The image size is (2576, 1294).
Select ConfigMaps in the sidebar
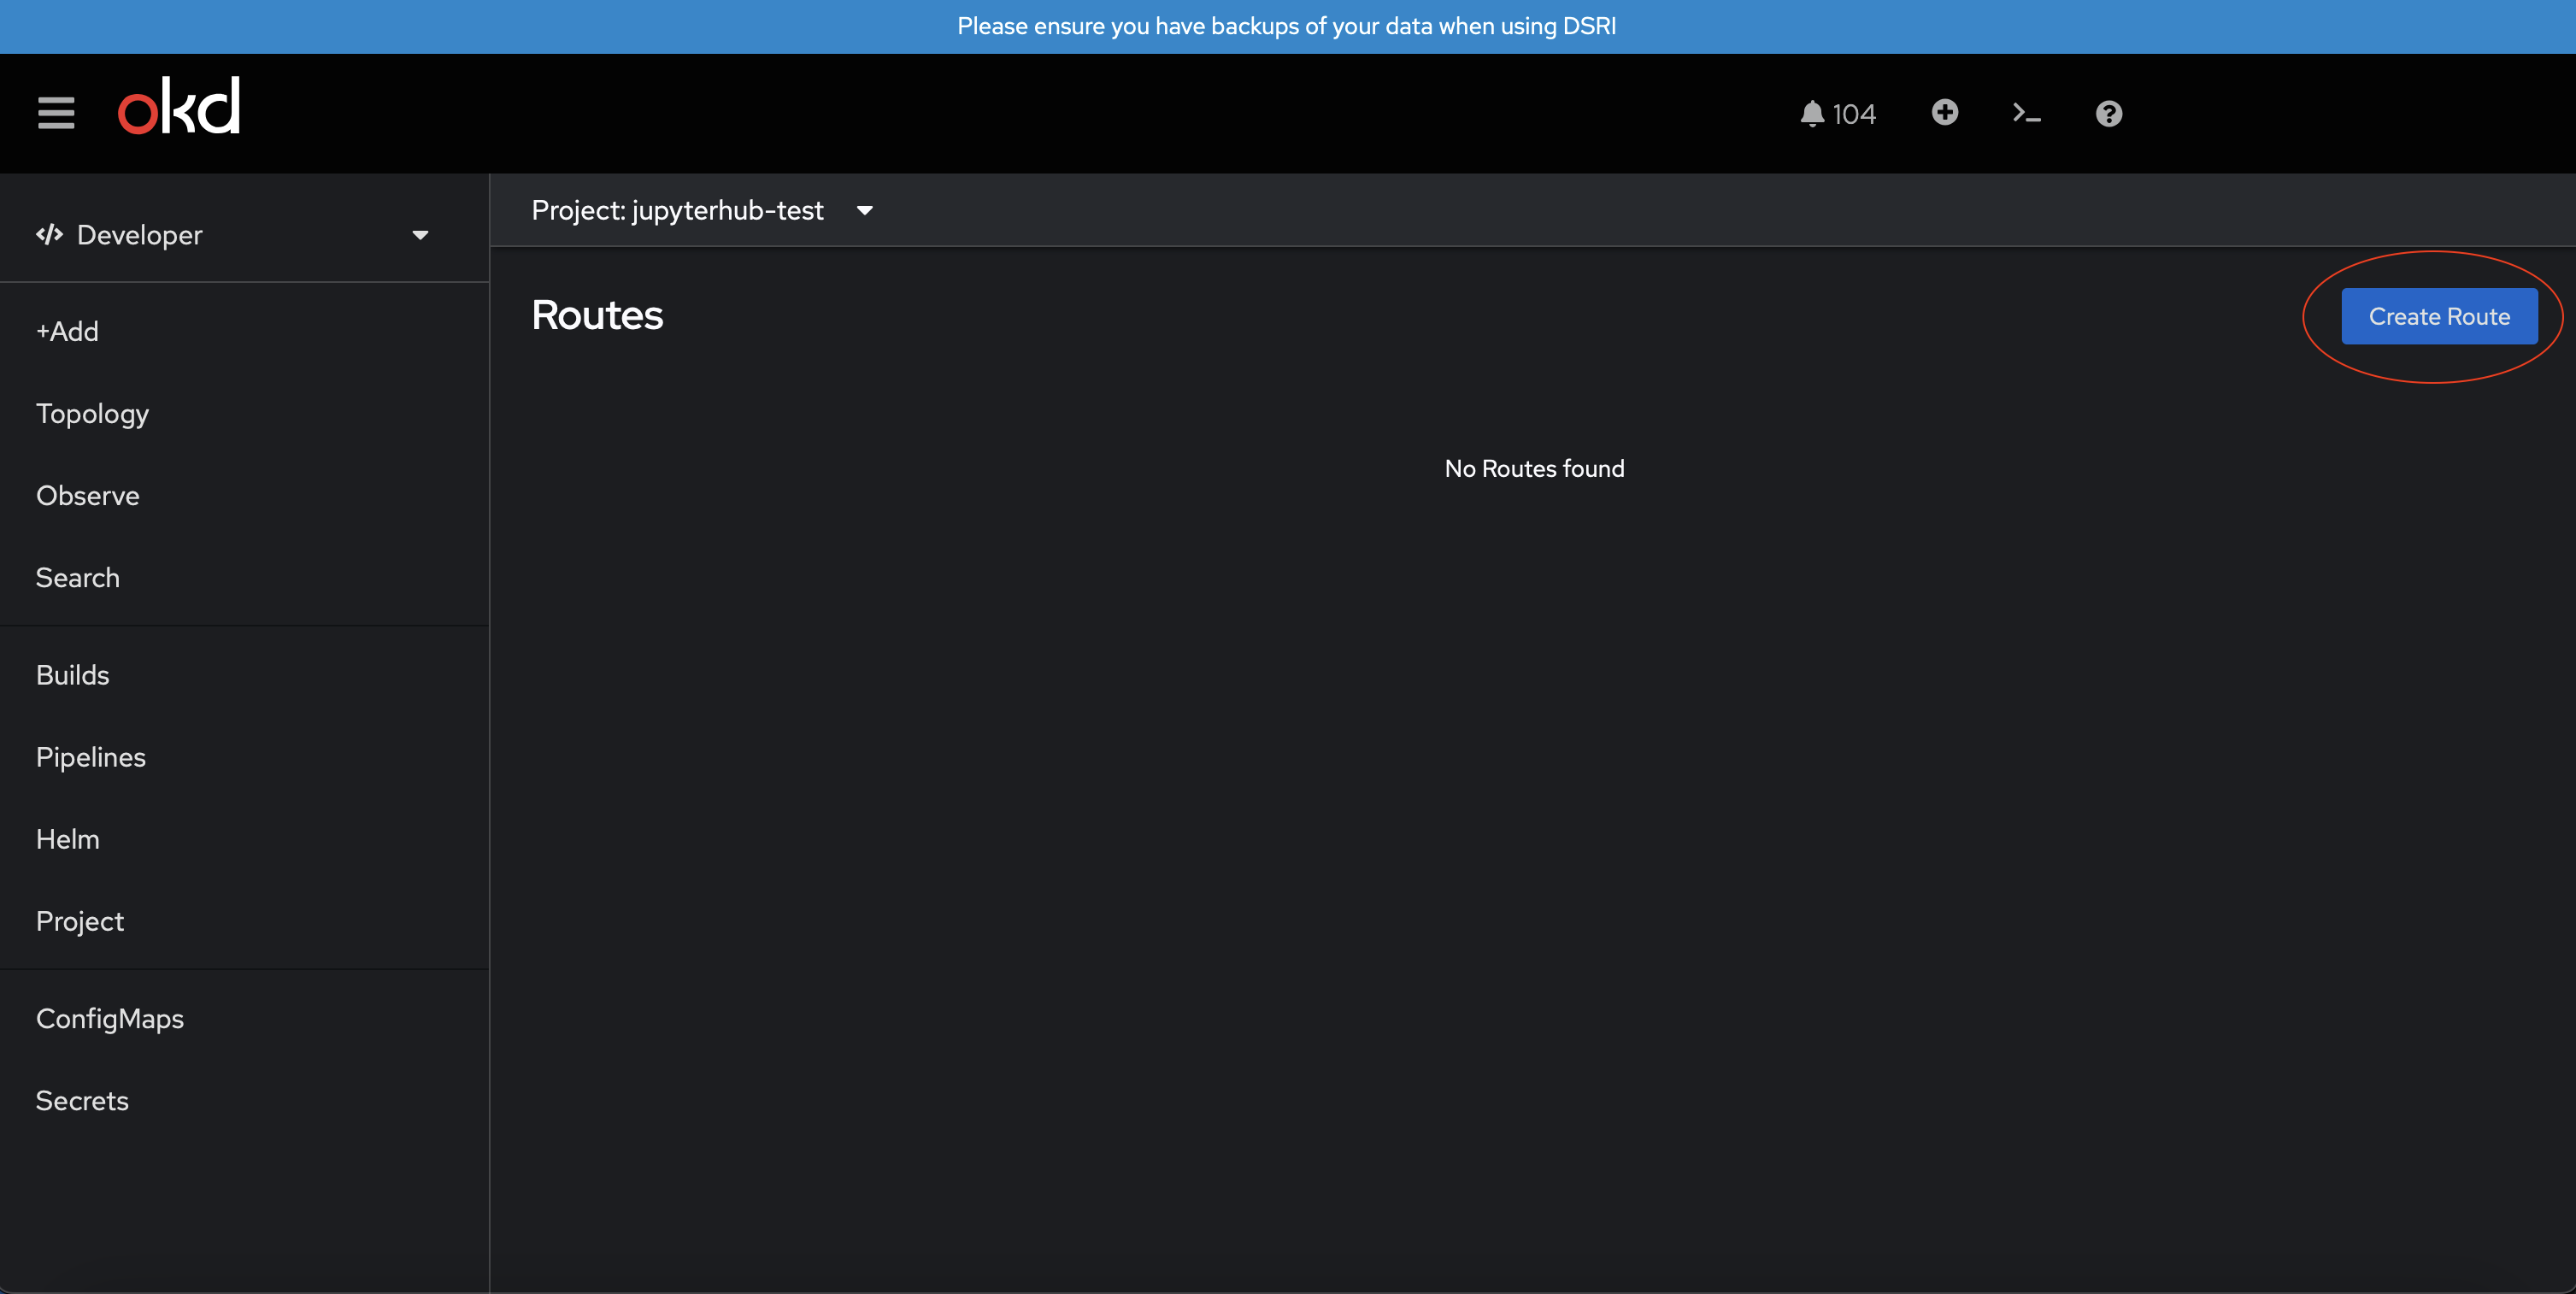tap(109, 1018)
